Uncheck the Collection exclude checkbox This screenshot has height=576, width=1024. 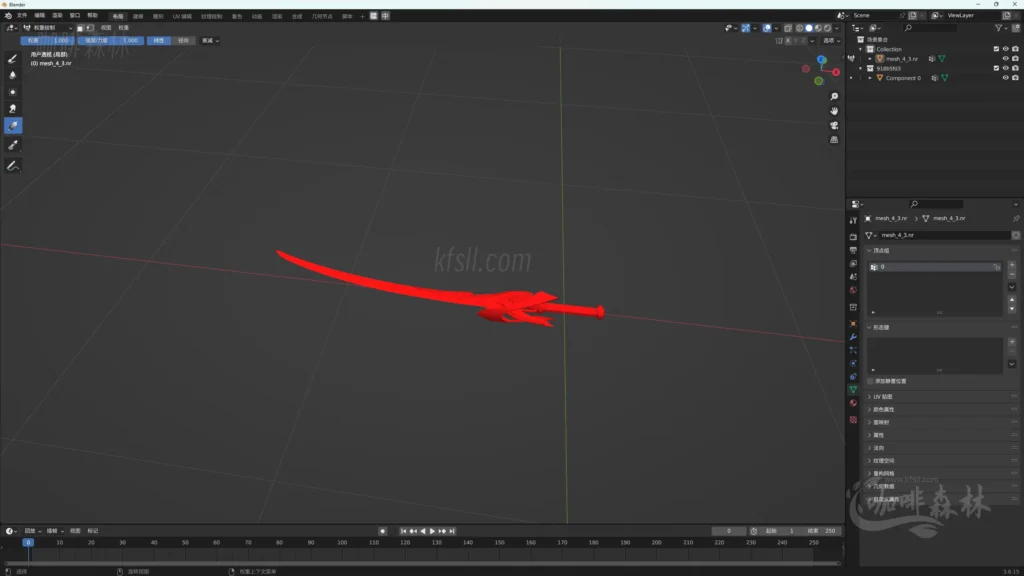995,49
